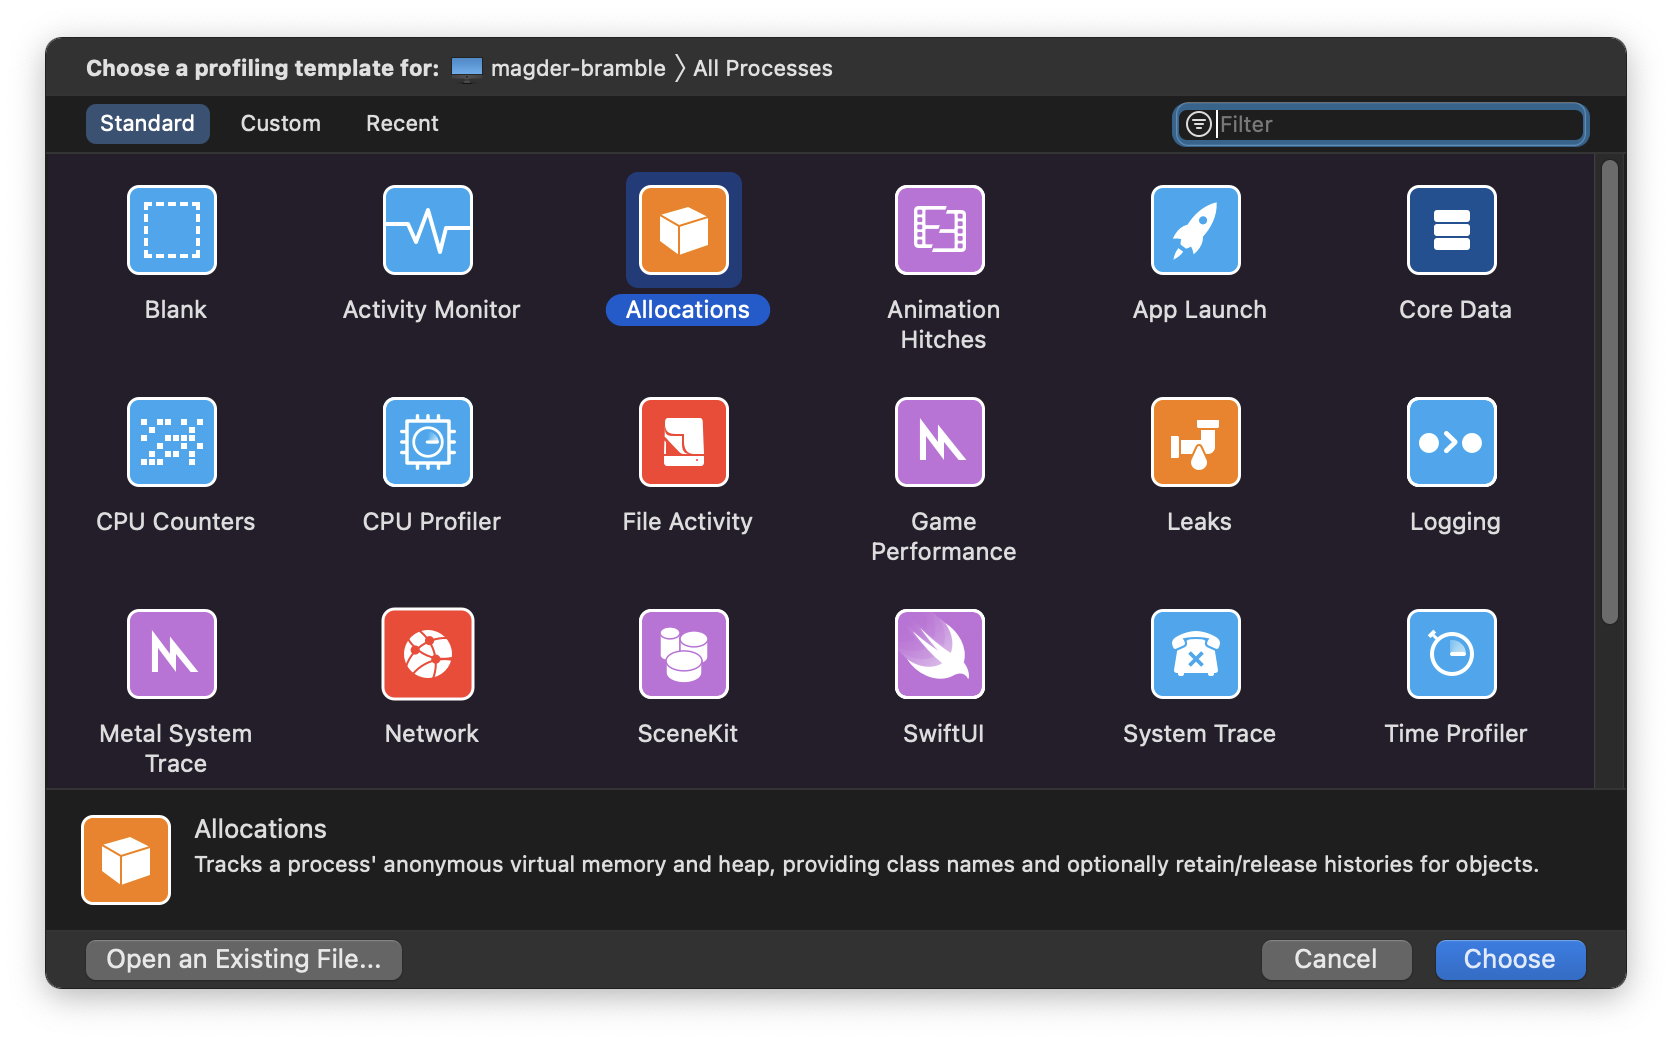Click the Animation Hitches label text
The image size is (1672, 1042).
[944, 325]
